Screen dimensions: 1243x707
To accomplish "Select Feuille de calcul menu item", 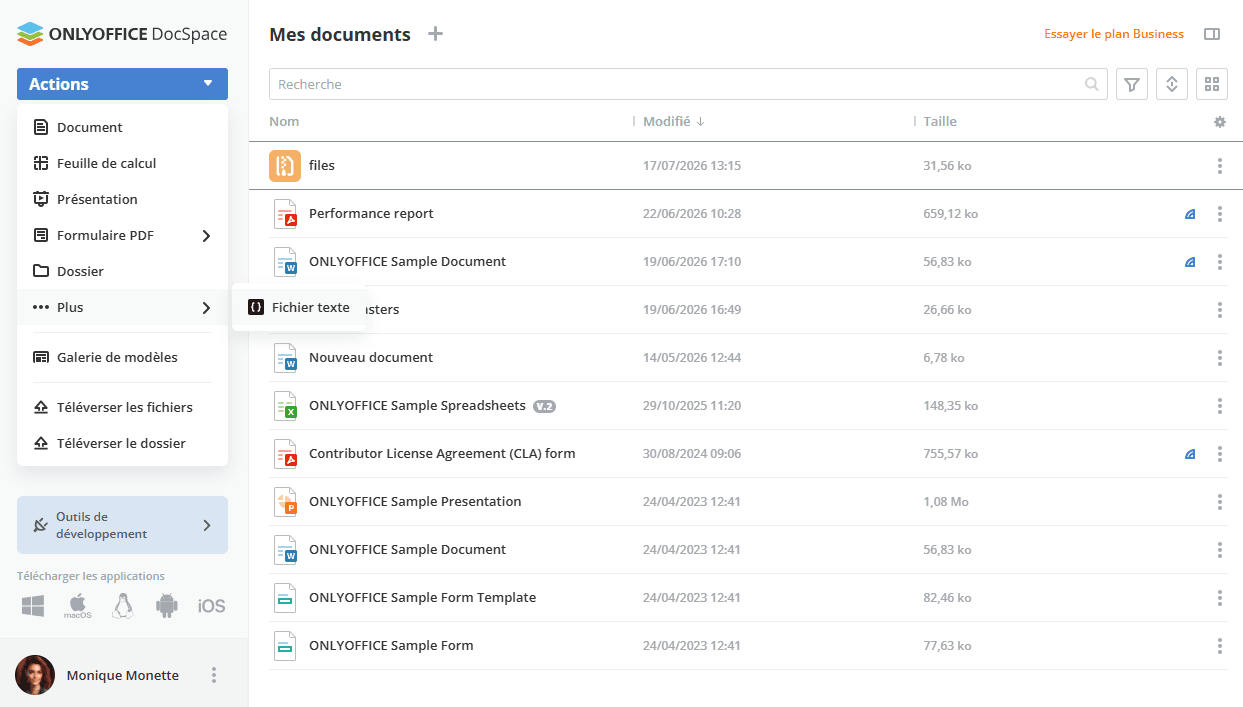I will [x=122, y=163].
